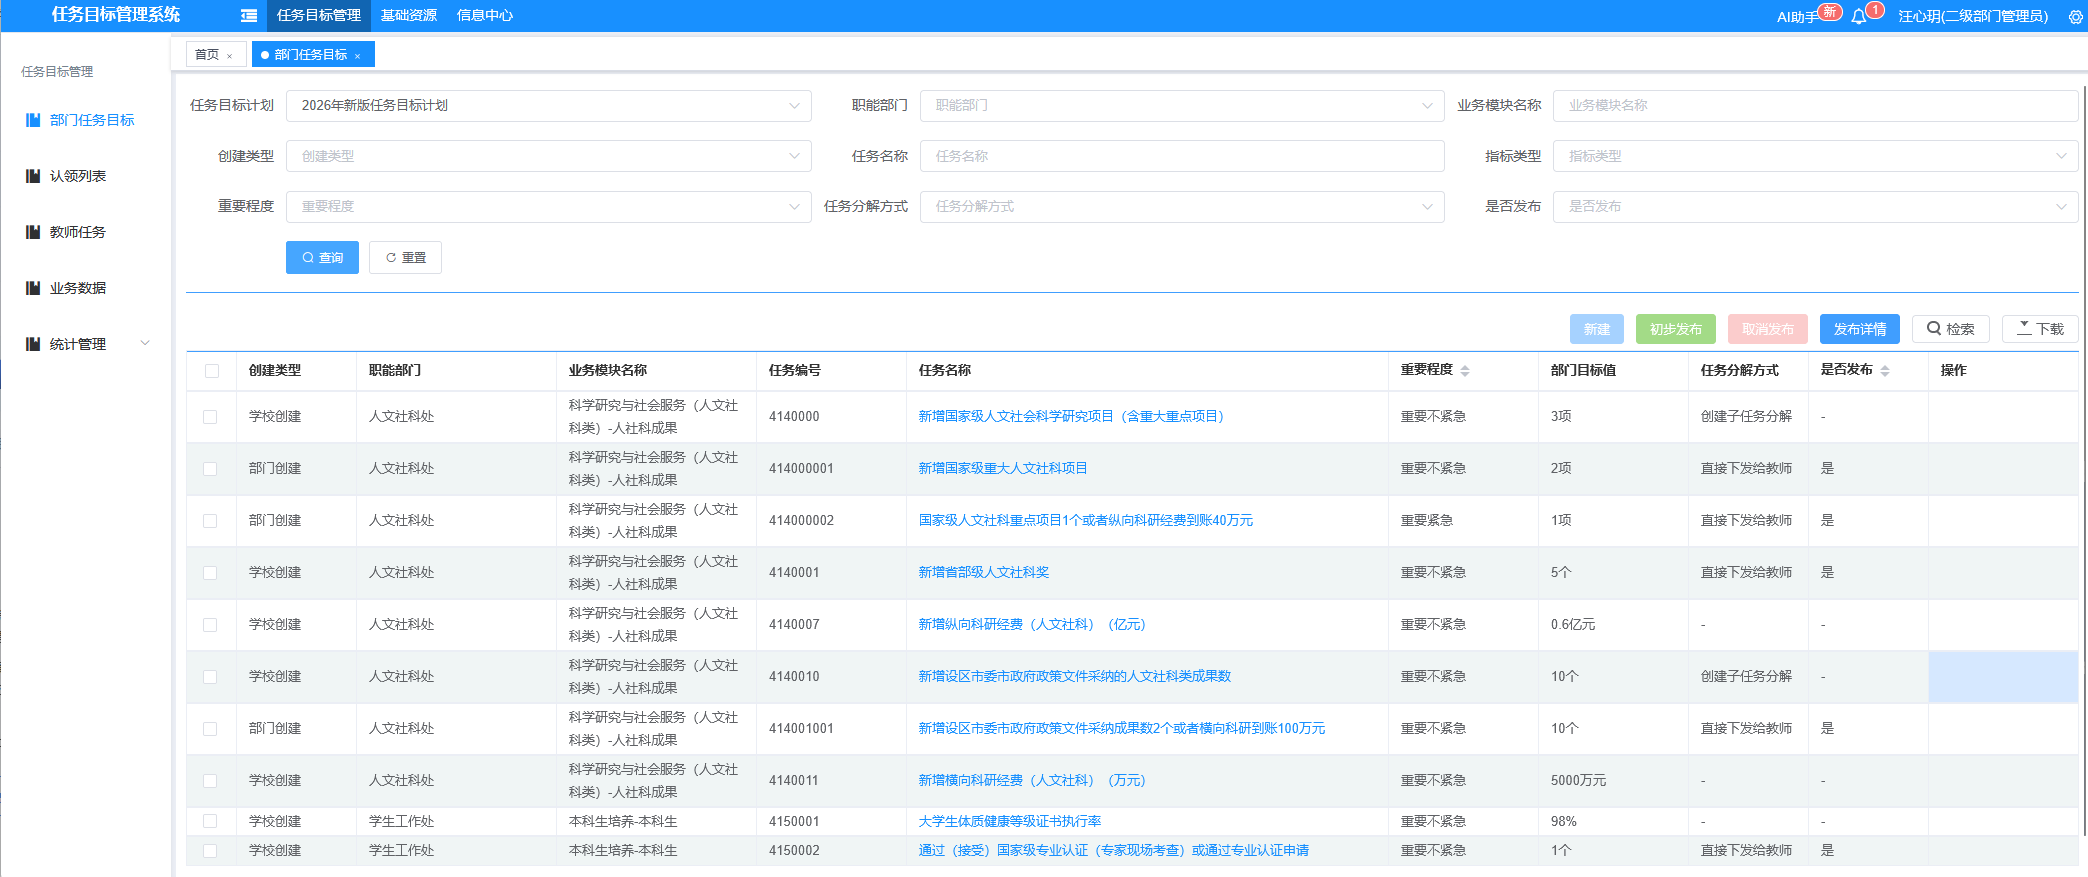Click the 初步发布 button
Screen dimensions: 2088x877
click(x=1676, y=329)
